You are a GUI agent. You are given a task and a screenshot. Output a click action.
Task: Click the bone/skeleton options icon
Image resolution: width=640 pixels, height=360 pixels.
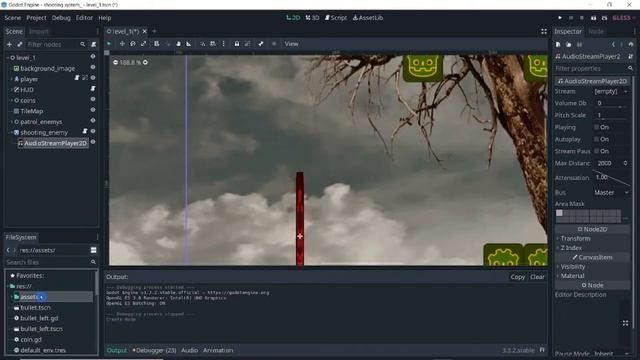[261, 44]
